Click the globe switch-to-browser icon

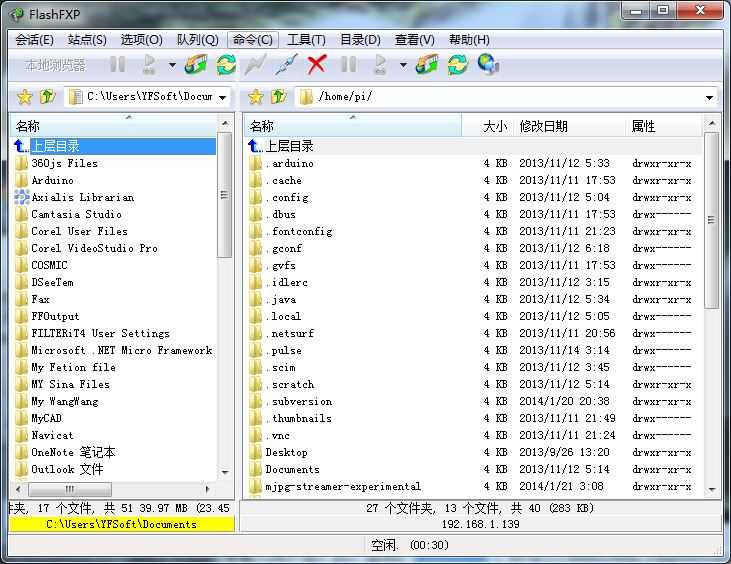point(488,64)
